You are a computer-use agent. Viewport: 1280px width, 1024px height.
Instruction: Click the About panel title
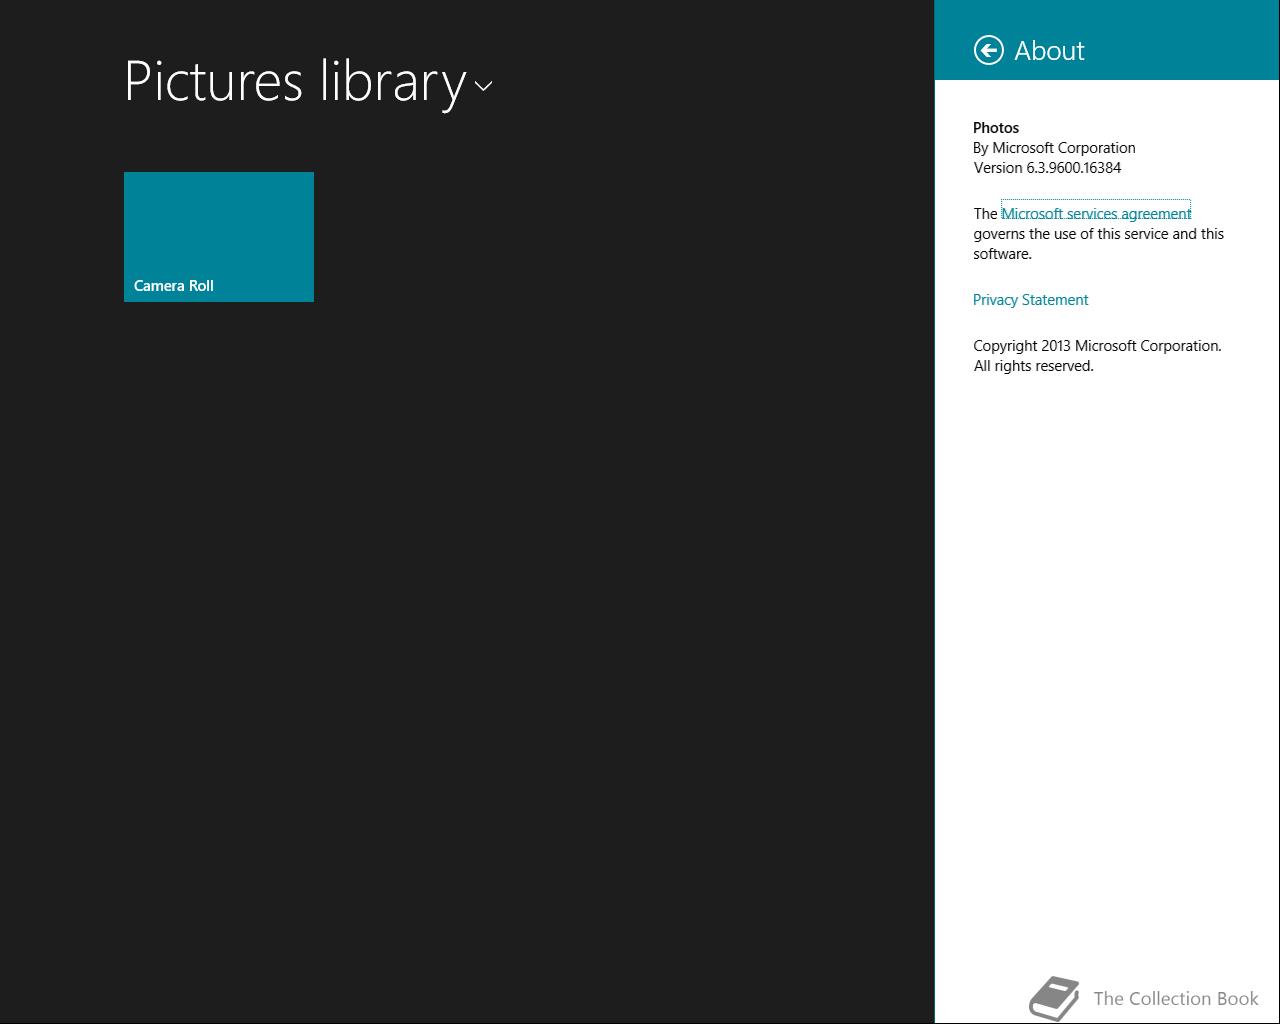coord(1049,51)
